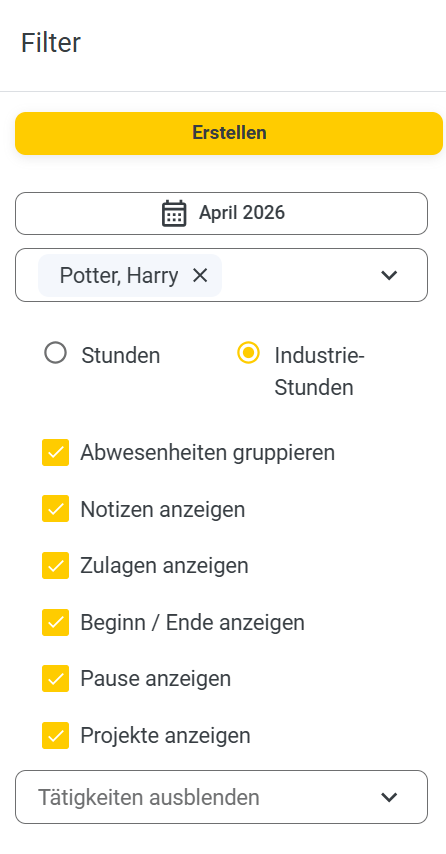Image resolution: width=446 pixels, height=854 pixels.
Task: Click empty space inside the employee field
Action: pyautogui.click(x=300, y=275)
